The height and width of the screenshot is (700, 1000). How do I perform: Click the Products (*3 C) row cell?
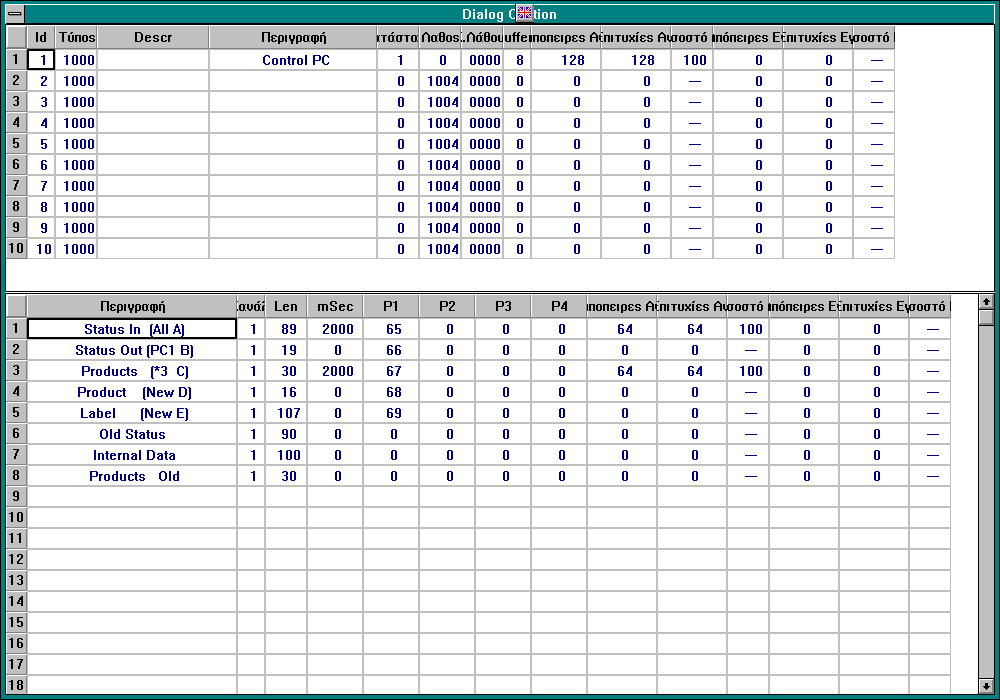132,371
